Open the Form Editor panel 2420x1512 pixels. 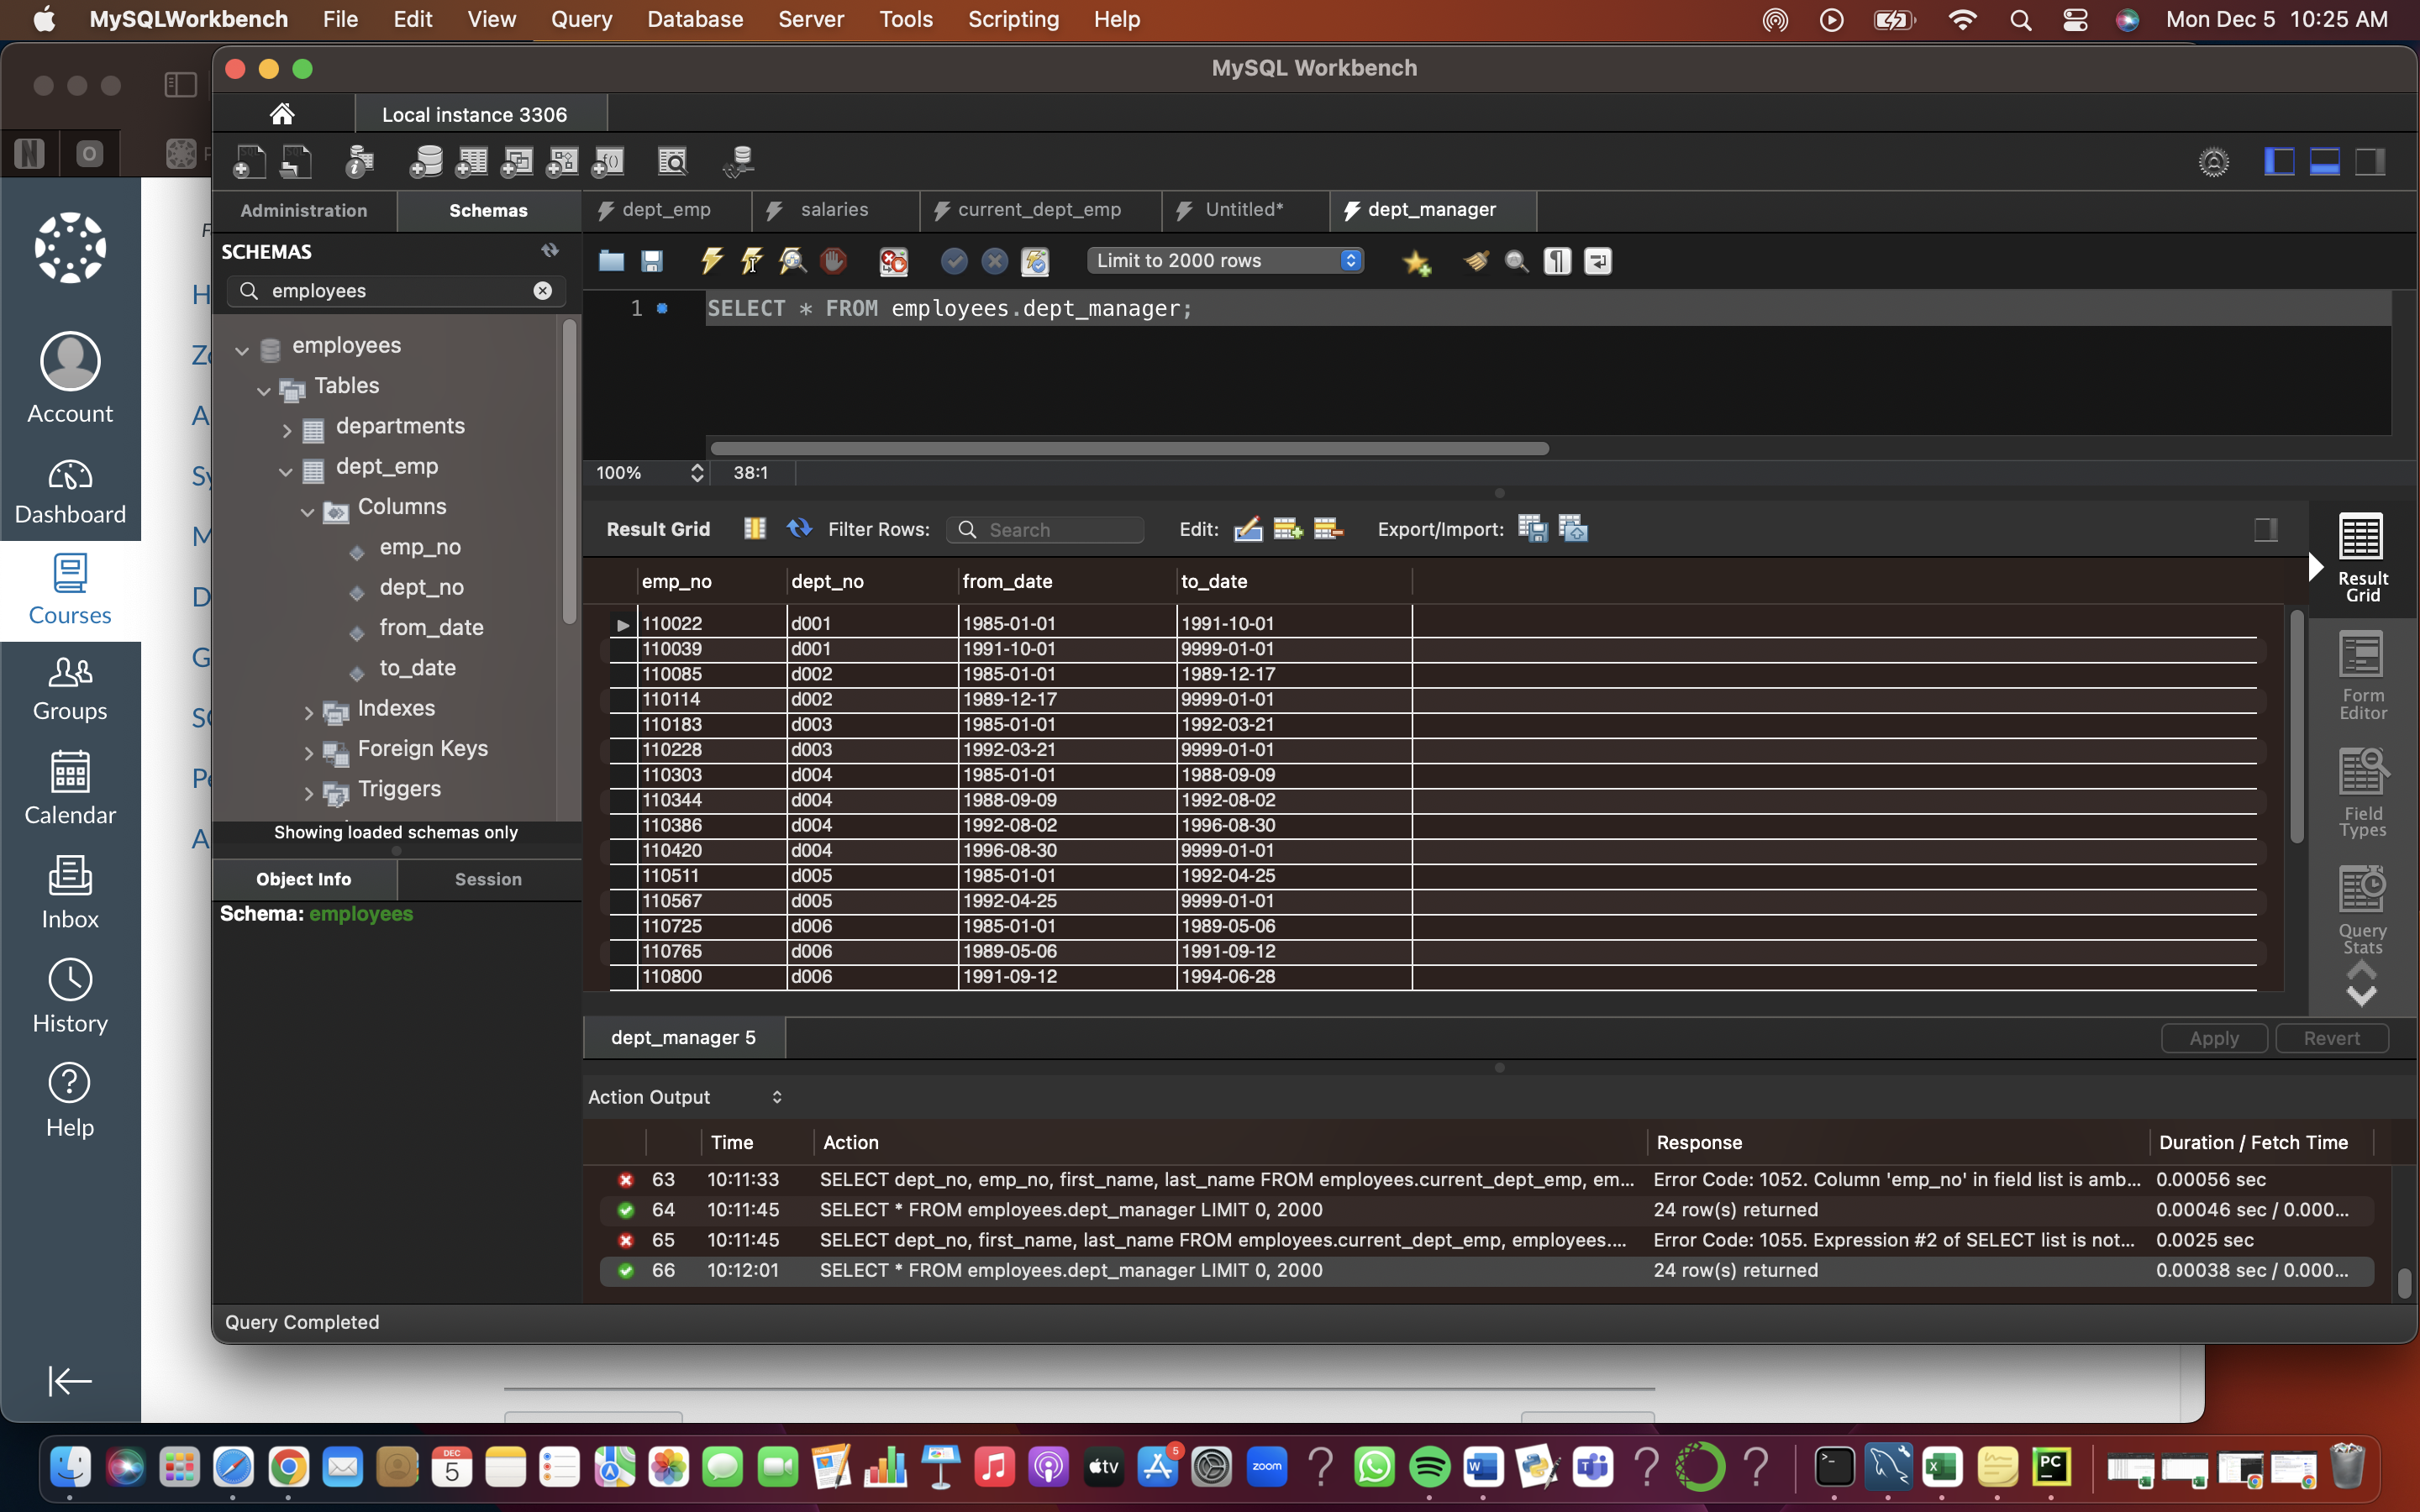point(2361,672)
